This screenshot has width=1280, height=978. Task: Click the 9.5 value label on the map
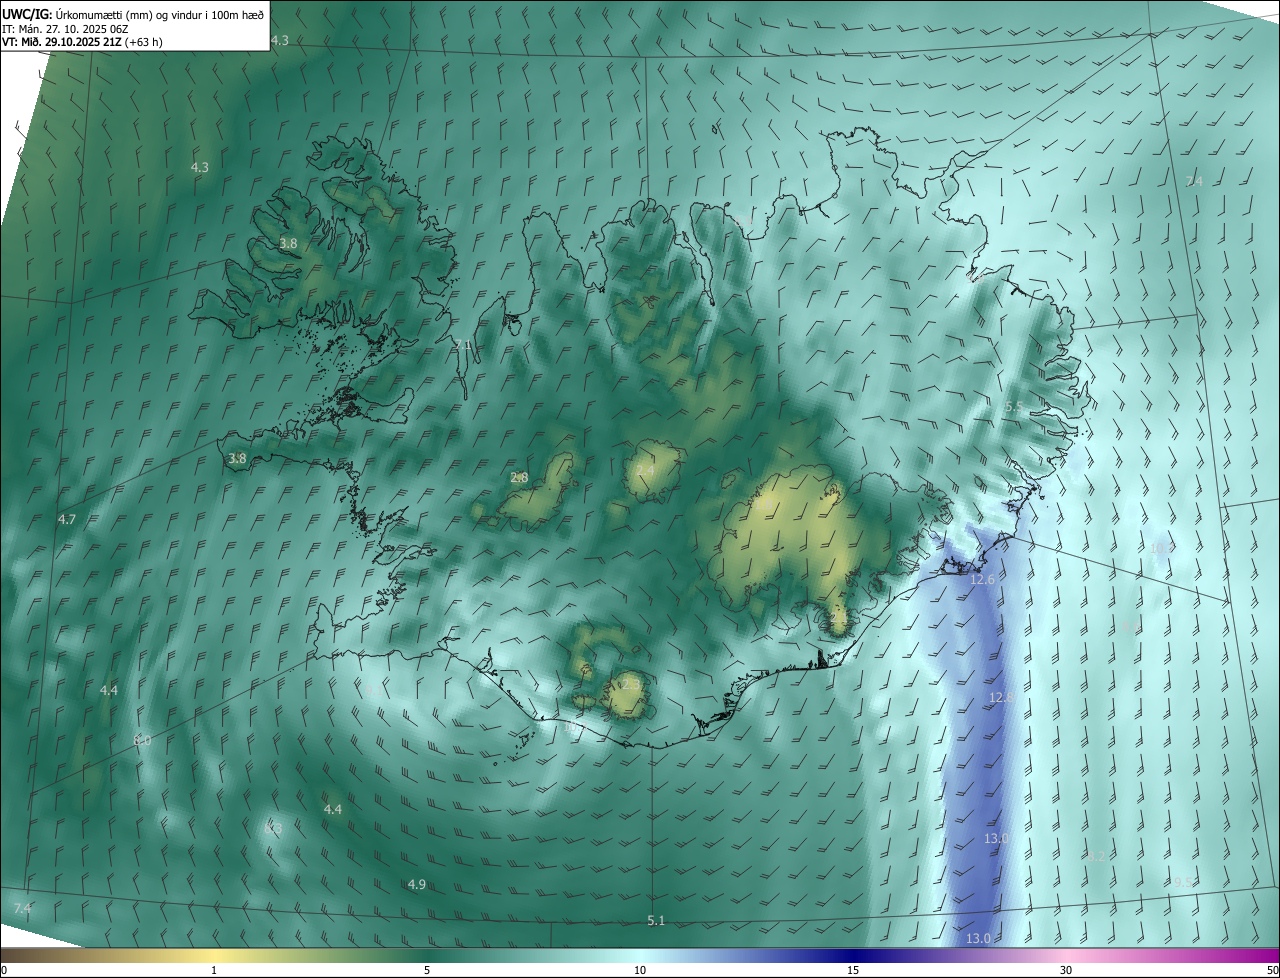coord(1183,882)
